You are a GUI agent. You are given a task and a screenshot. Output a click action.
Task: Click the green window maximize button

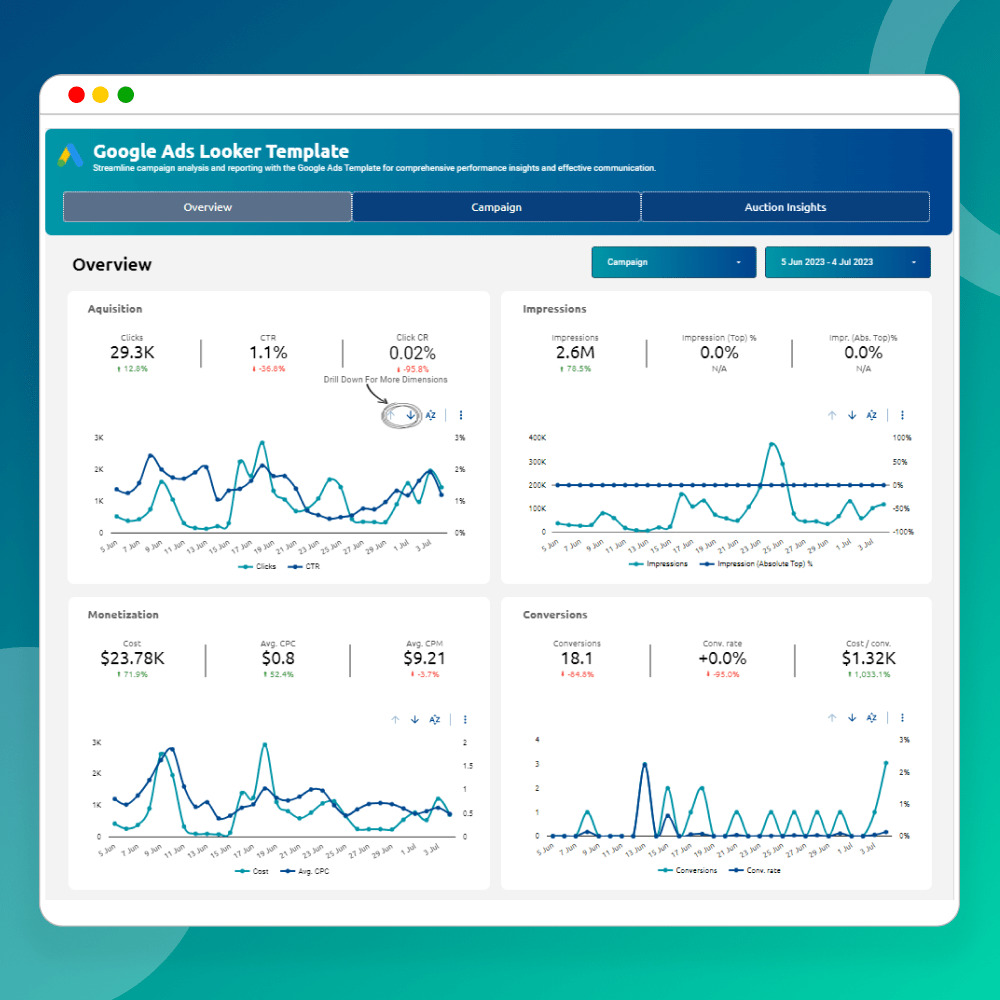pyautogui.click(x=126, y=95)
